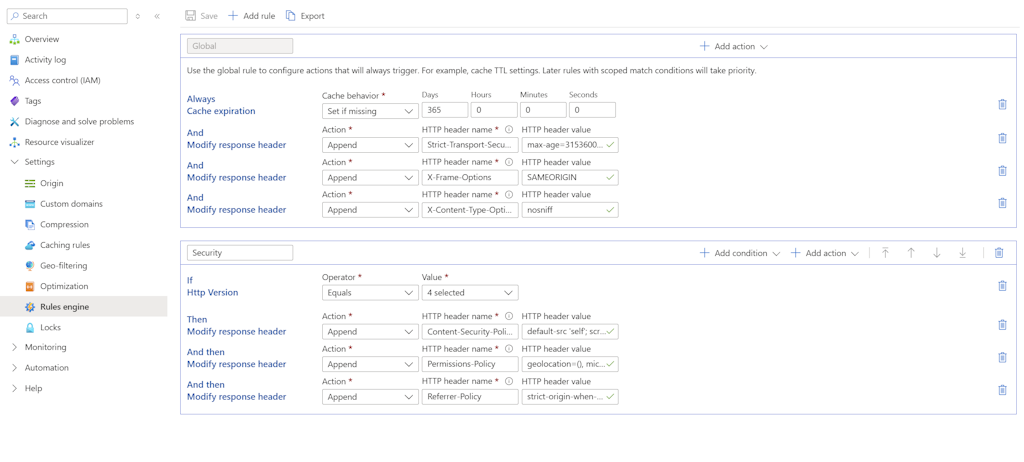Open Cache behavior dropdown set to Set if missing
Screen dimensions: 1024x462
(x=370, y=111)
